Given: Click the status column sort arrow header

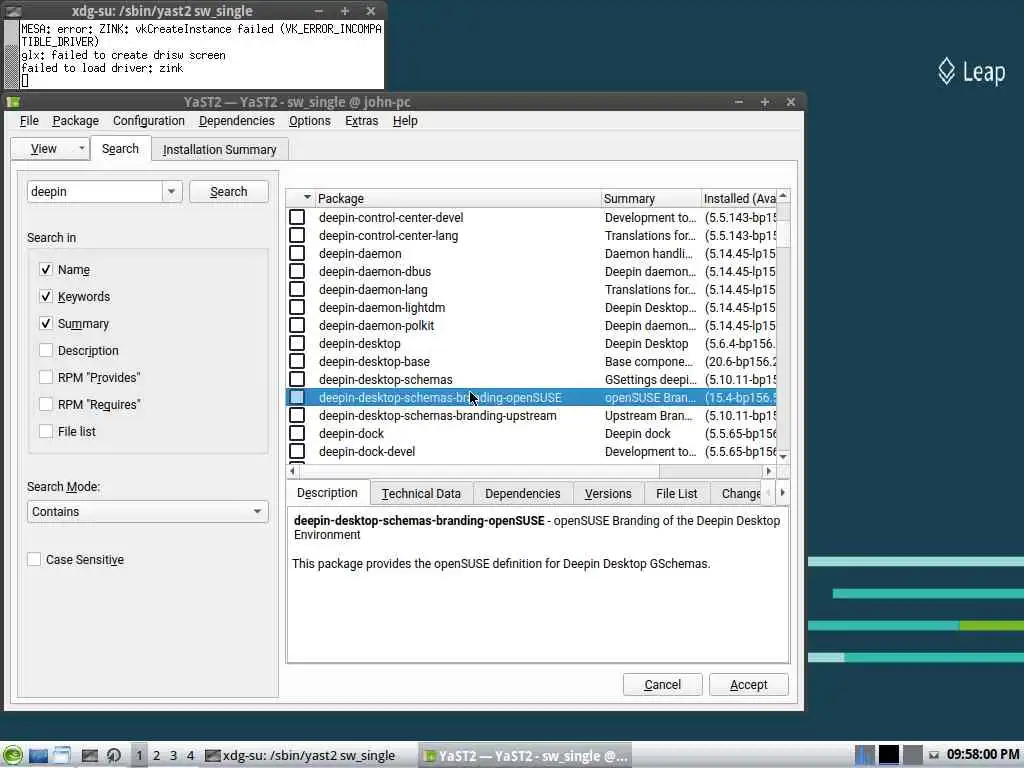Looking at the screenshot, I should 300,198.
